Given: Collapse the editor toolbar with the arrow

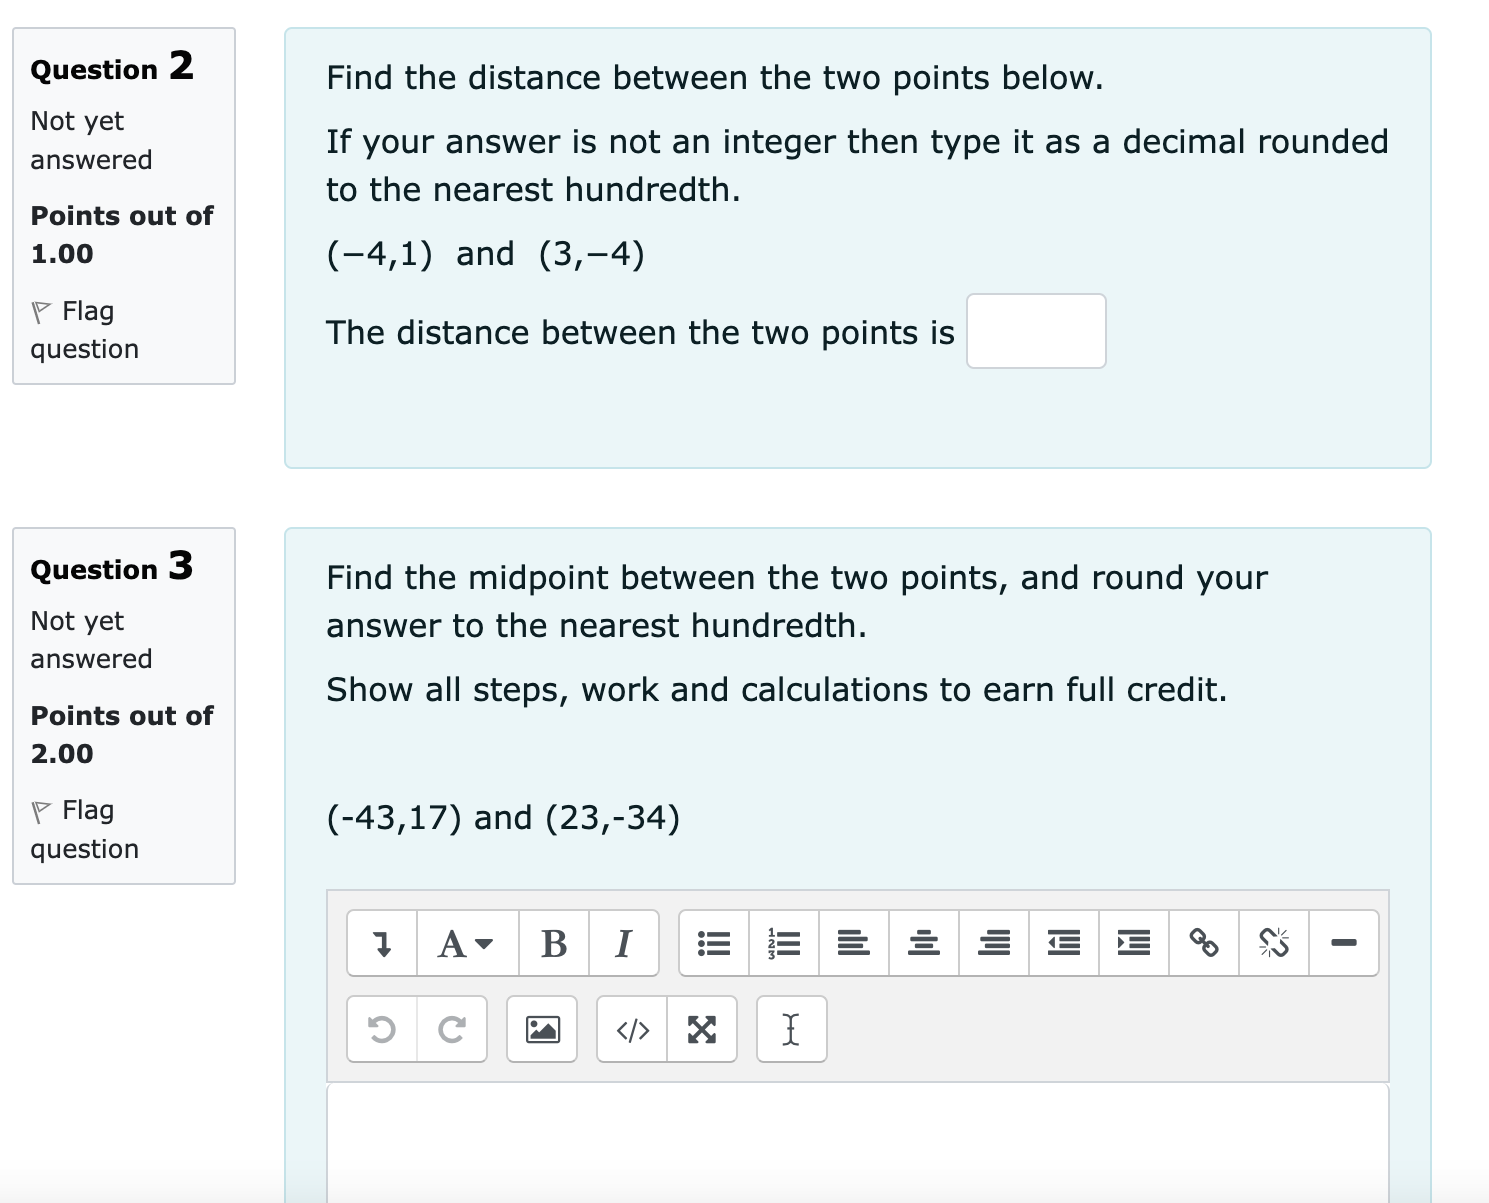Looking at the screenshot, I should pyautogui.click(x=381, y=942).
